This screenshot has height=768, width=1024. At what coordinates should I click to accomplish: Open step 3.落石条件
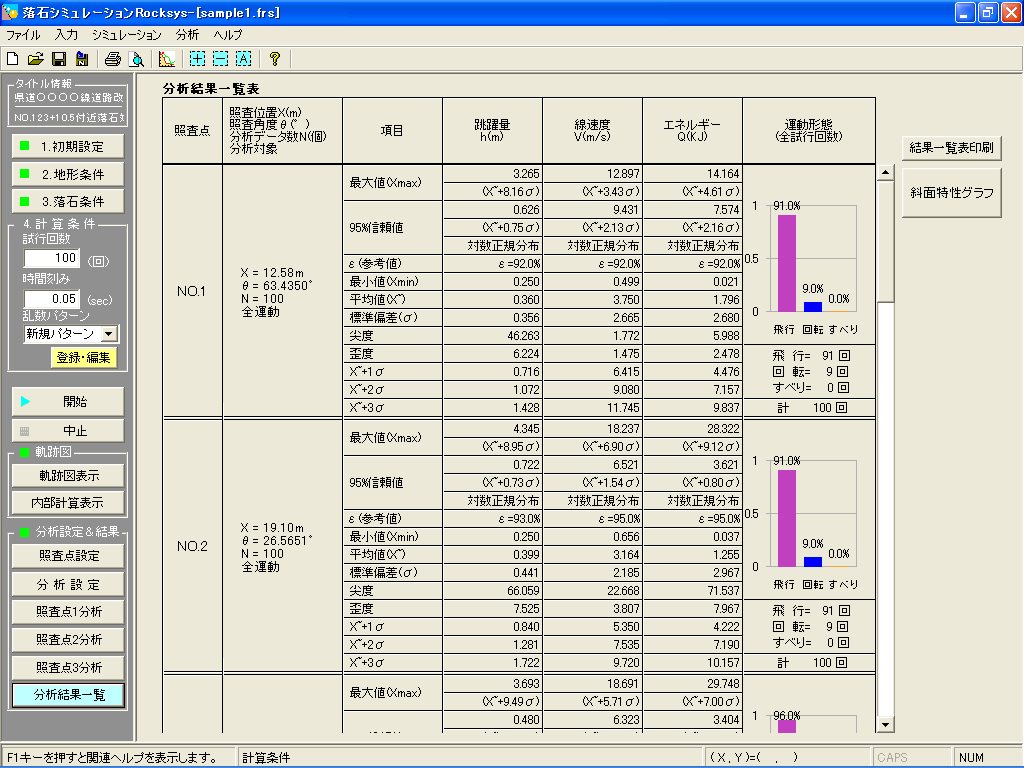point(68,201)
